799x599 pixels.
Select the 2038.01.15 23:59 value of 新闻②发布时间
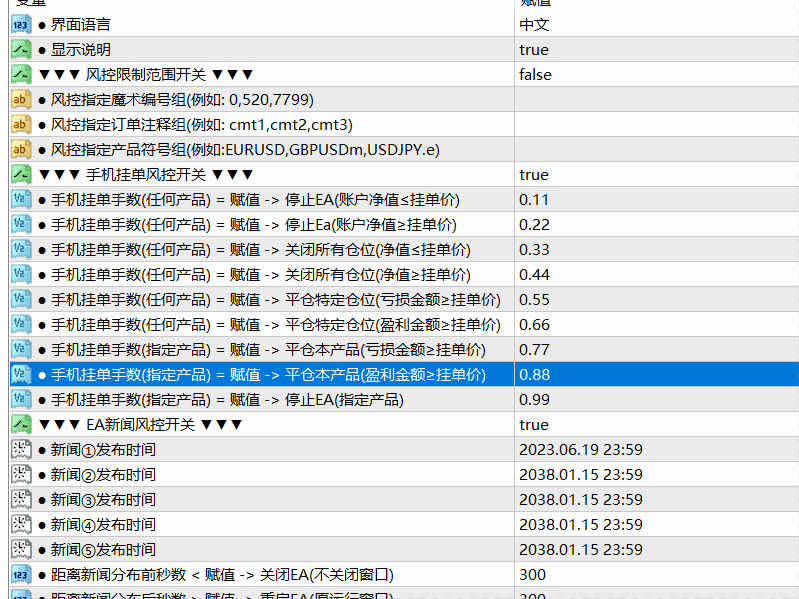click(x=581, y=474)
